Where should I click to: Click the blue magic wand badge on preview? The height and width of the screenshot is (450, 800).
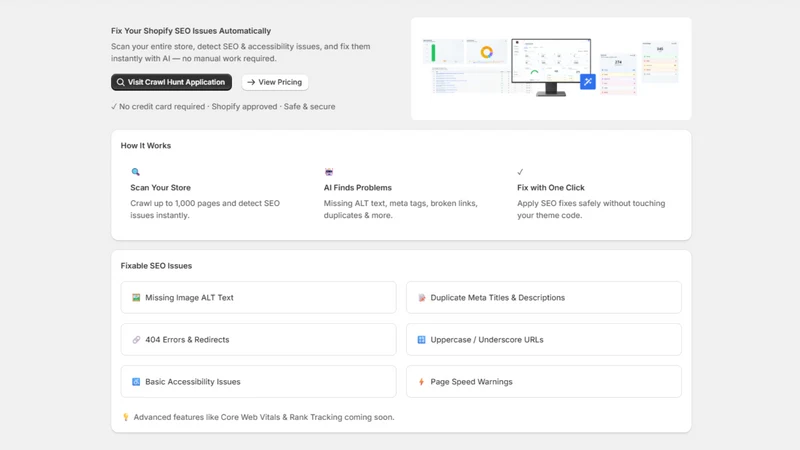click(588, 82)
